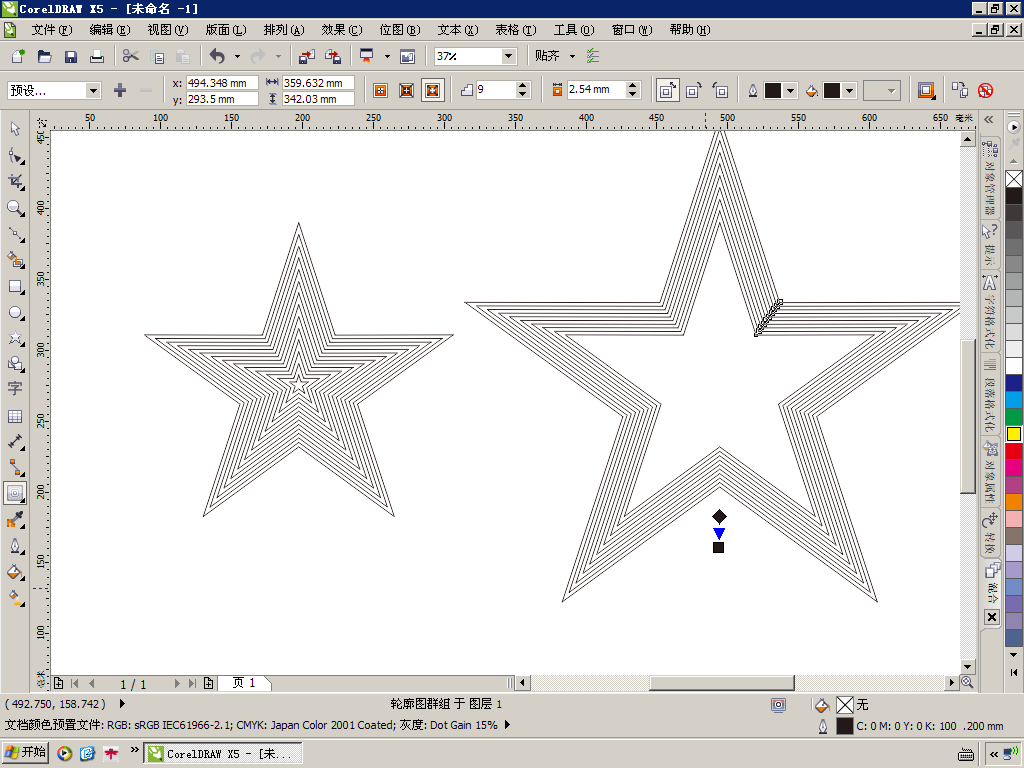Open the presets (预设) dropdown
1024x768 pixels.
pos(93,90)
